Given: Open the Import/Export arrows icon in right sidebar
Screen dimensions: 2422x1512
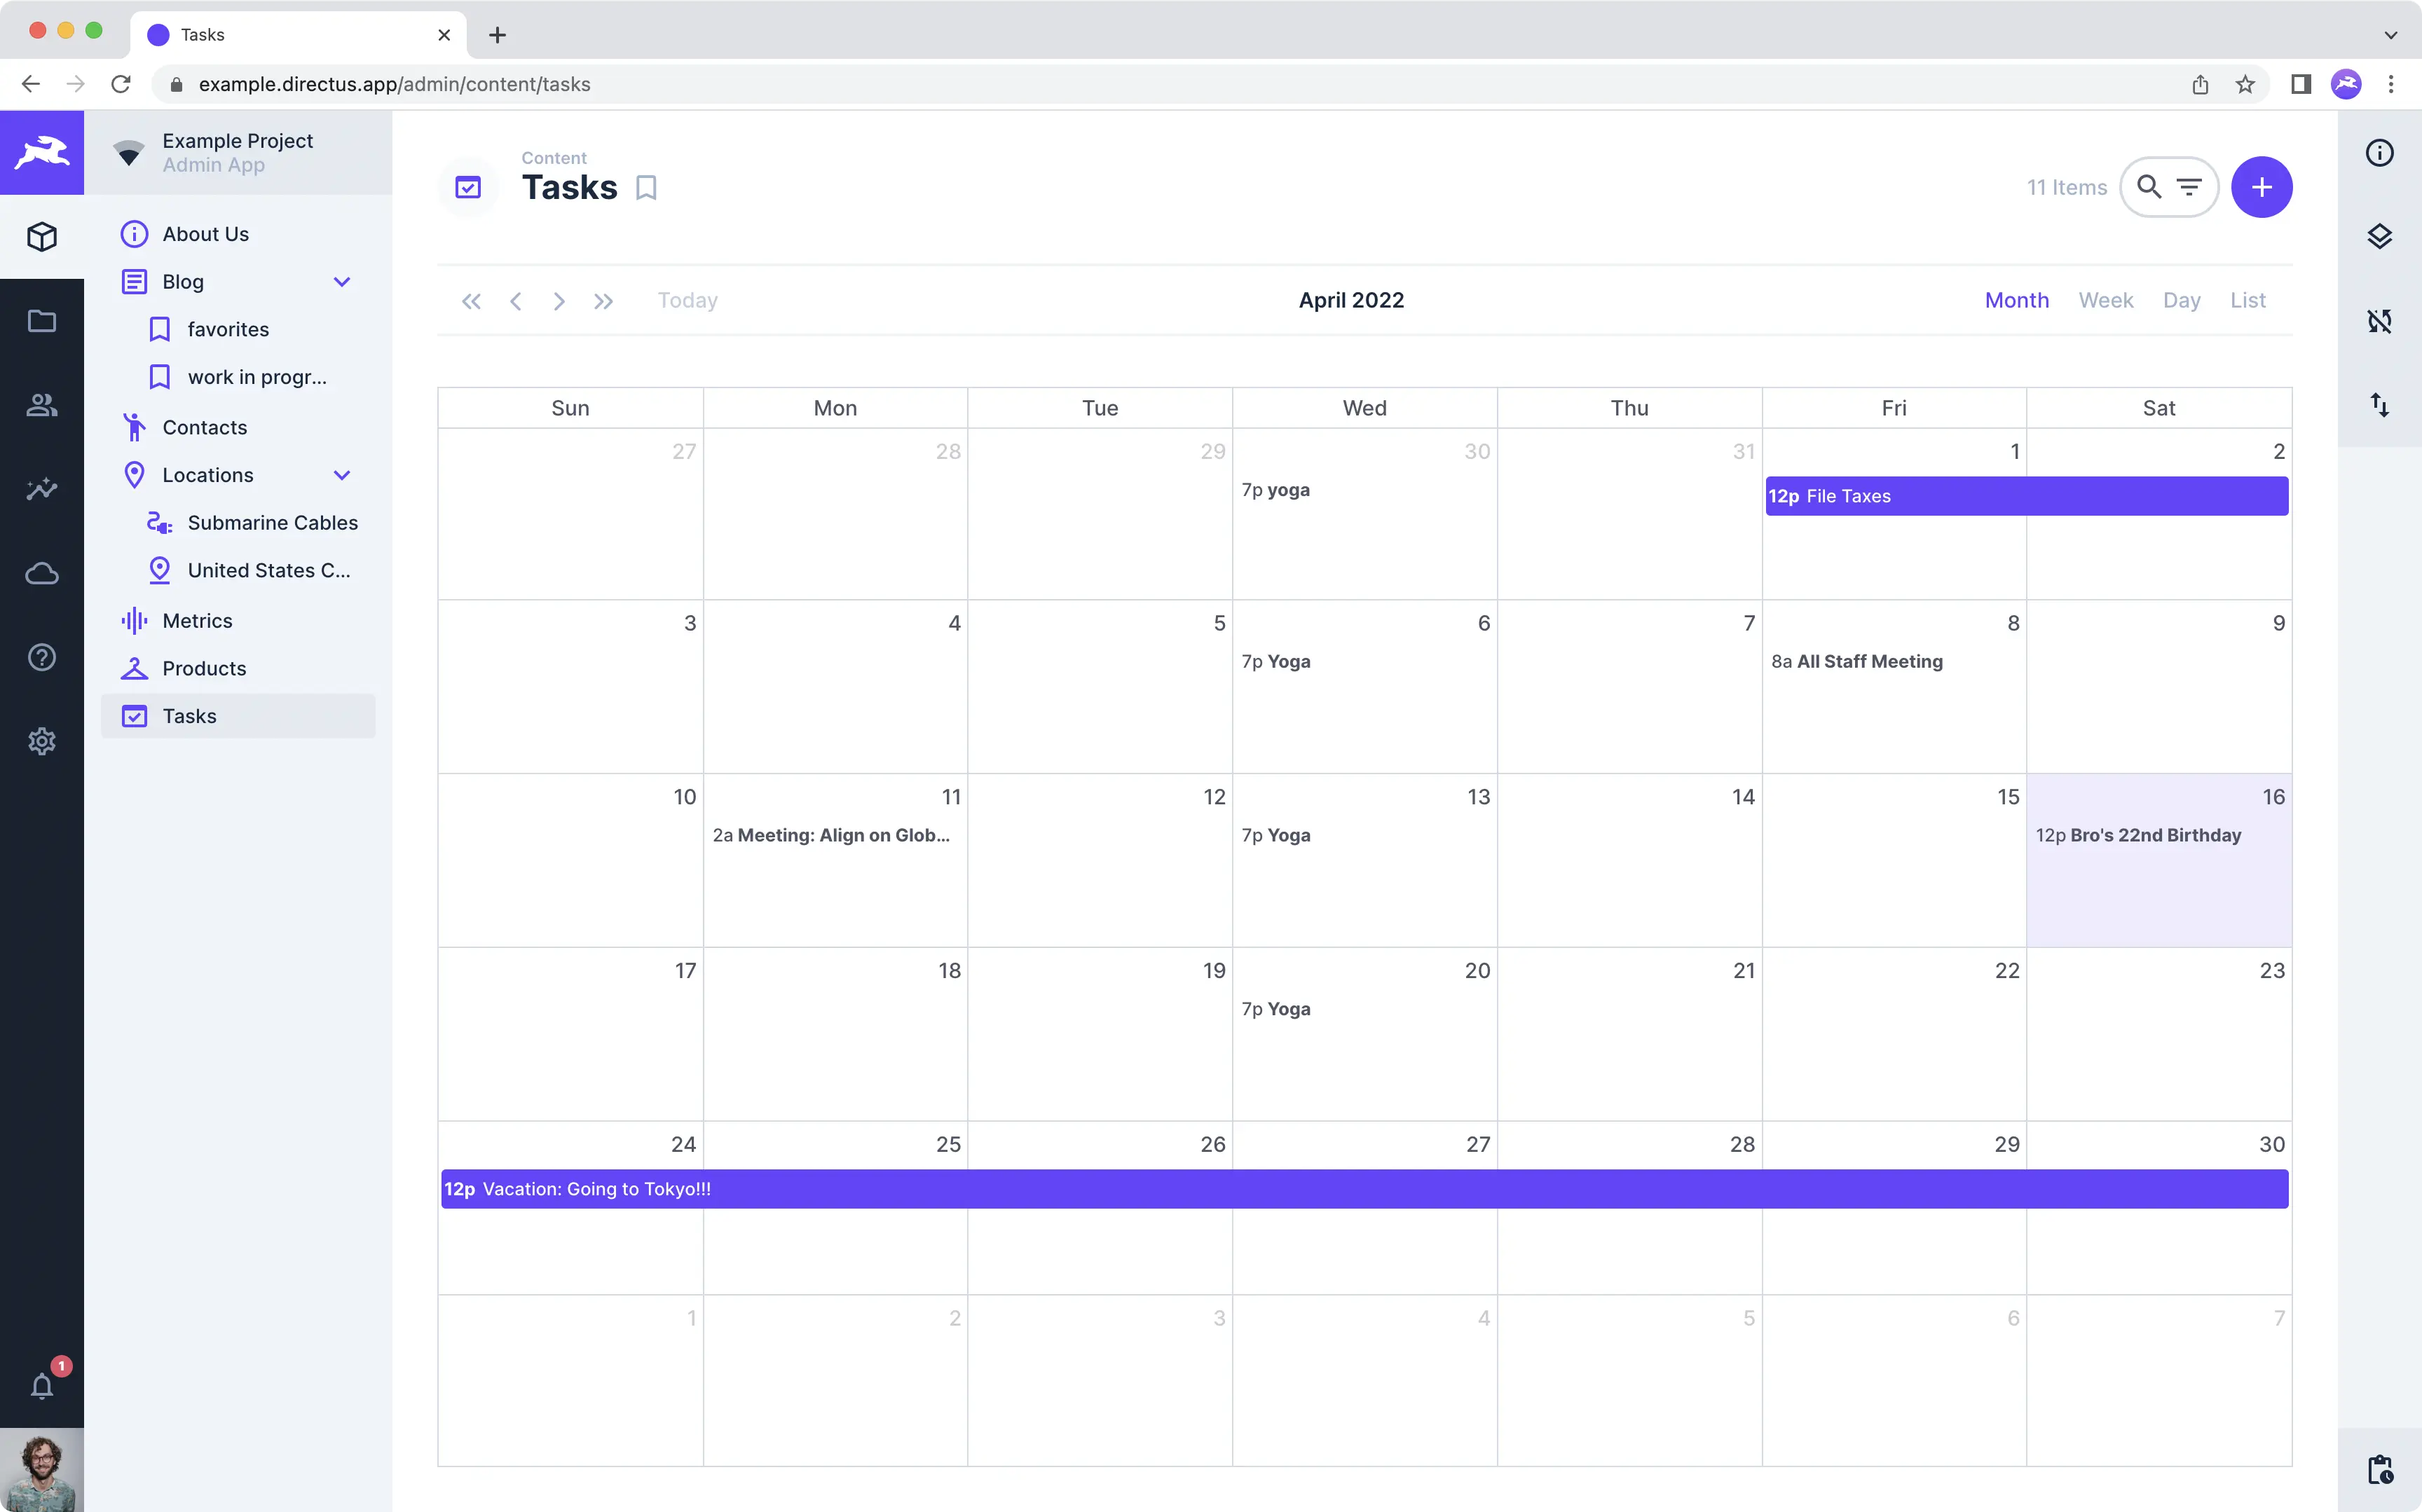Looking at the screenshot, I should point(2379,405).
